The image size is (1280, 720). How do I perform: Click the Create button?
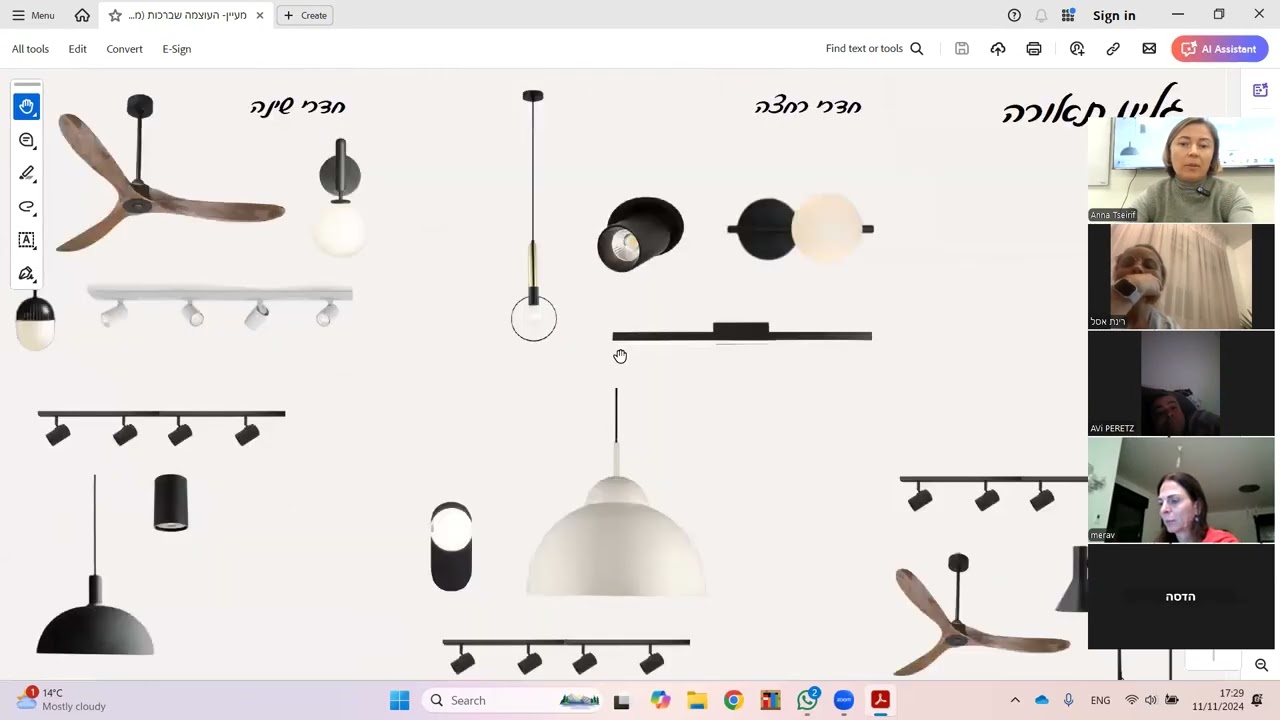click(x=306, y=15)
